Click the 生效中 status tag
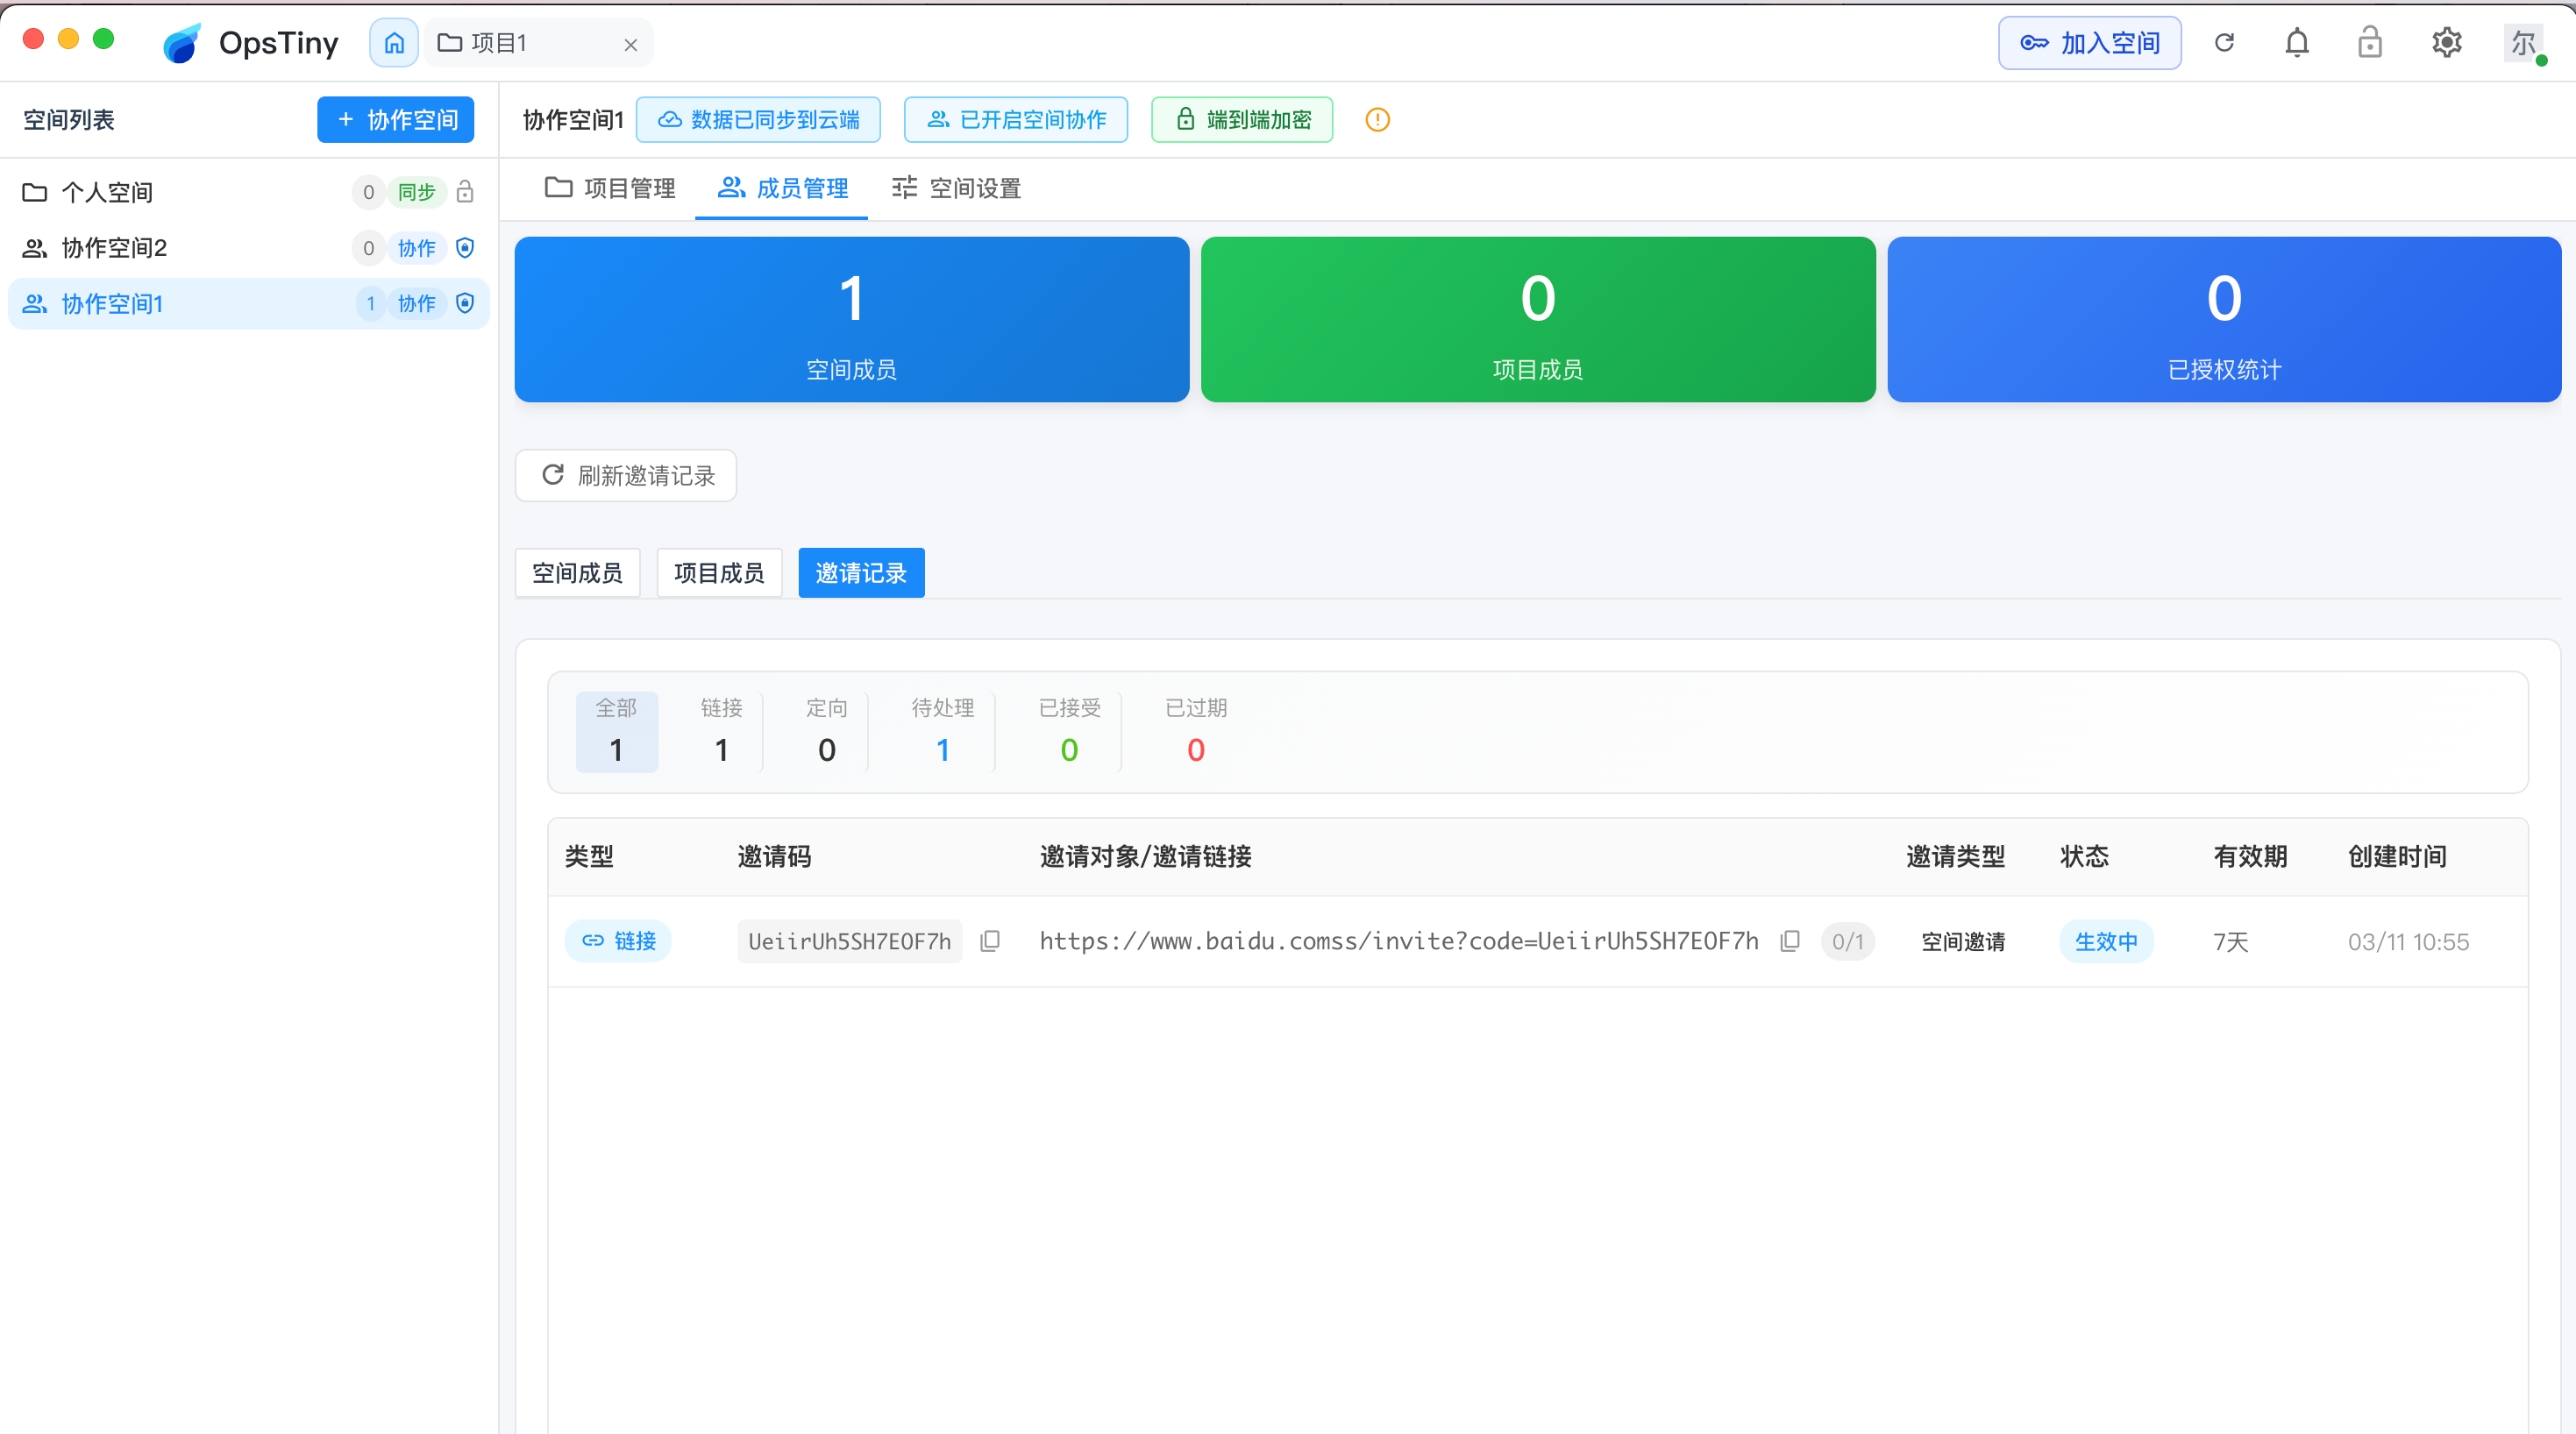Image resolution: width=2576 pixels, height=1434 pixels. [2106, 941]
